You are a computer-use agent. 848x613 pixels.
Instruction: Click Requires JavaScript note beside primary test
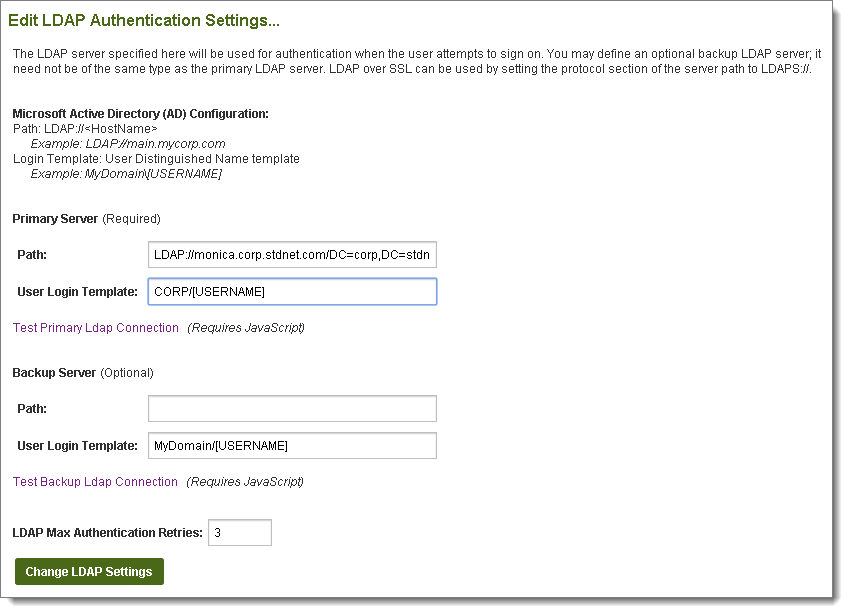(246, 328)
